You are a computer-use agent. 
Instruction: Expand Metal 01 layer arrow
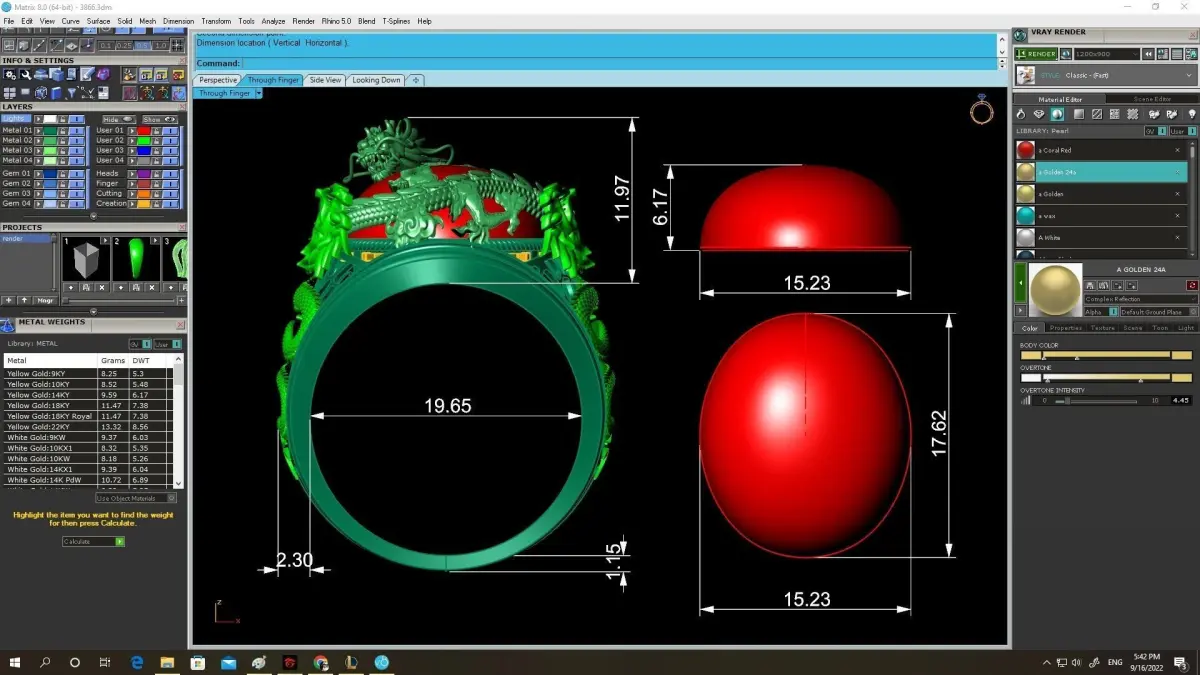tap(38, 131)
